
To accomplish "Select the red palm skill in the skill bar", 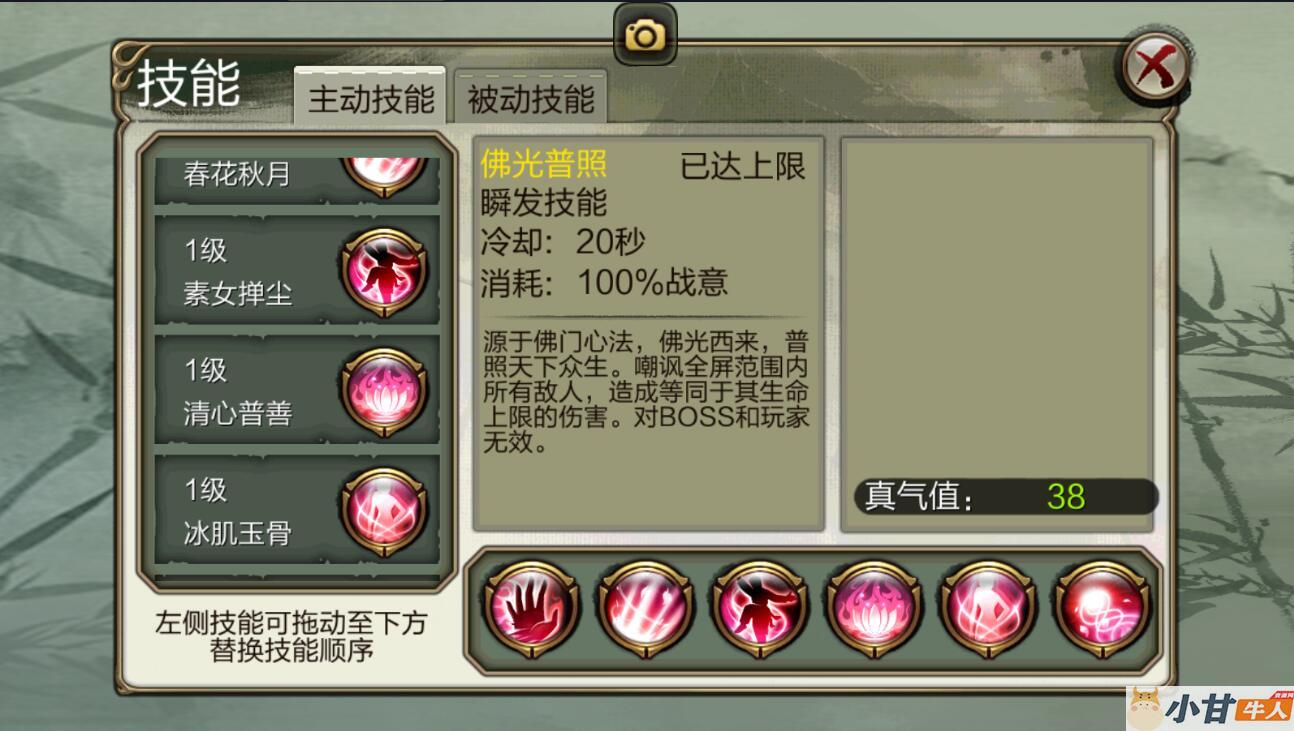I will click(x=530, y=609).
